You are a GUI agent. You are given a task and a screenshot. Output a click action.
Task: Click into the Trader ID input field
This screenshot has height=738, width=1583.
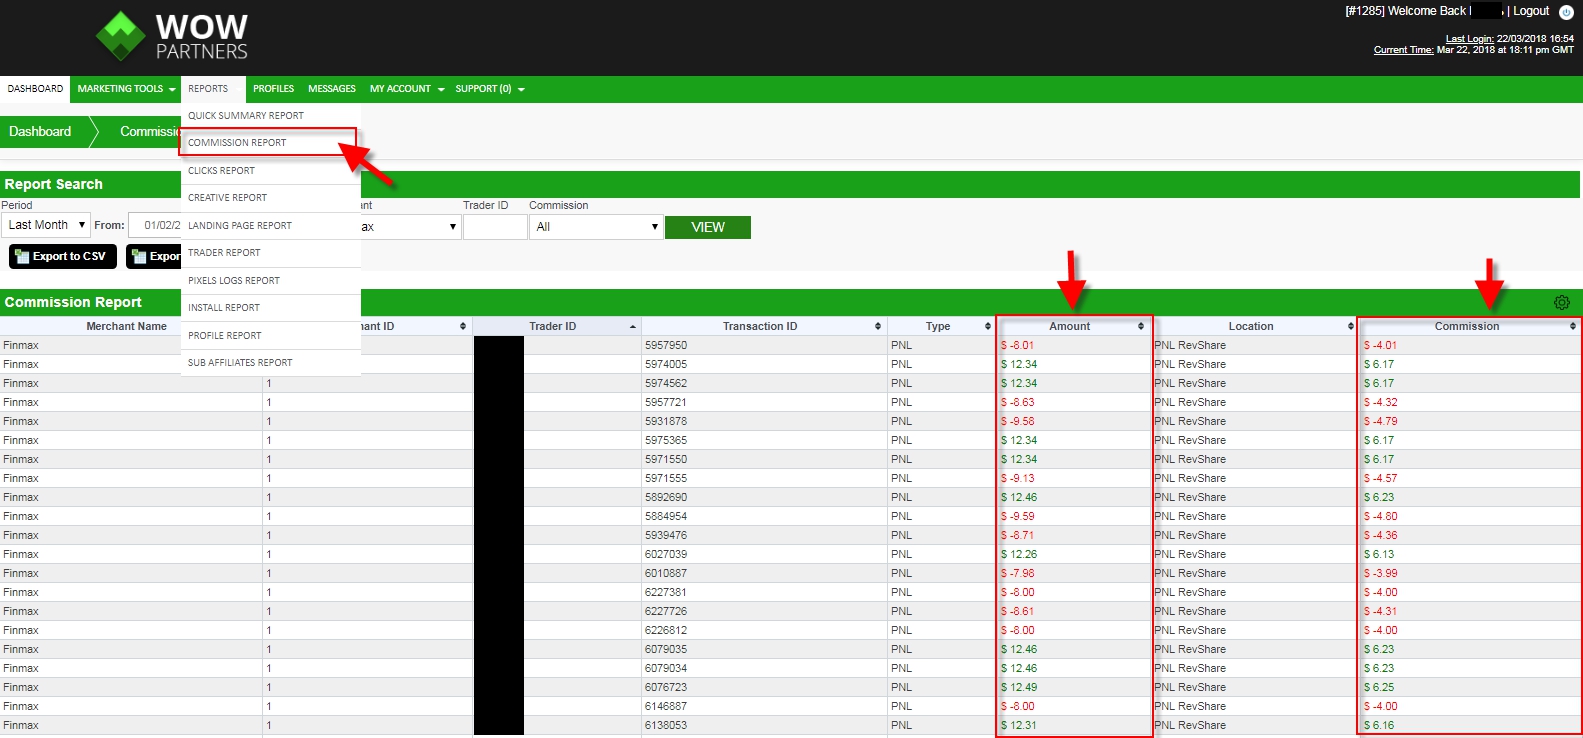(494, 227)
